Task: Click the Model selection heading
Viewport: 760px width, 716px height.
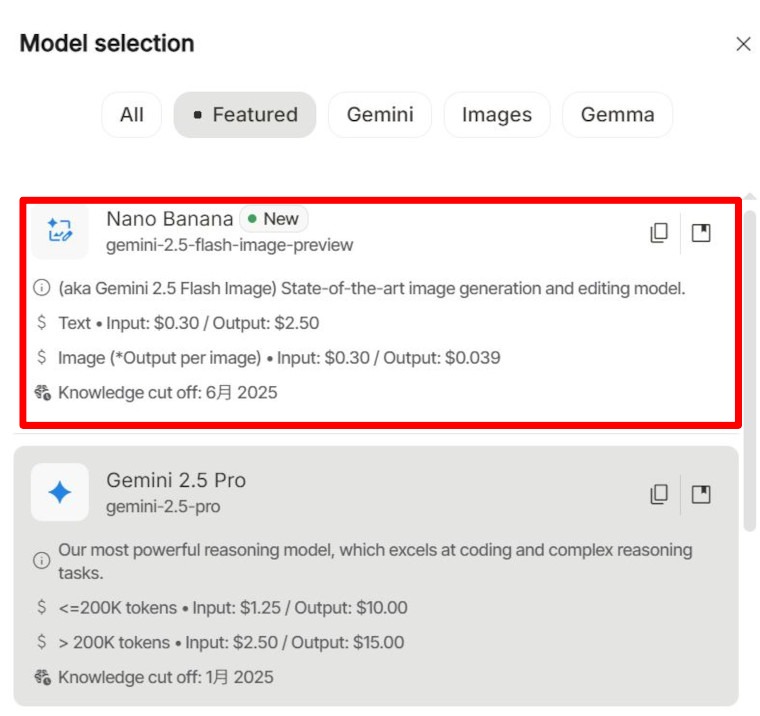Action: (x=107, y=44)
